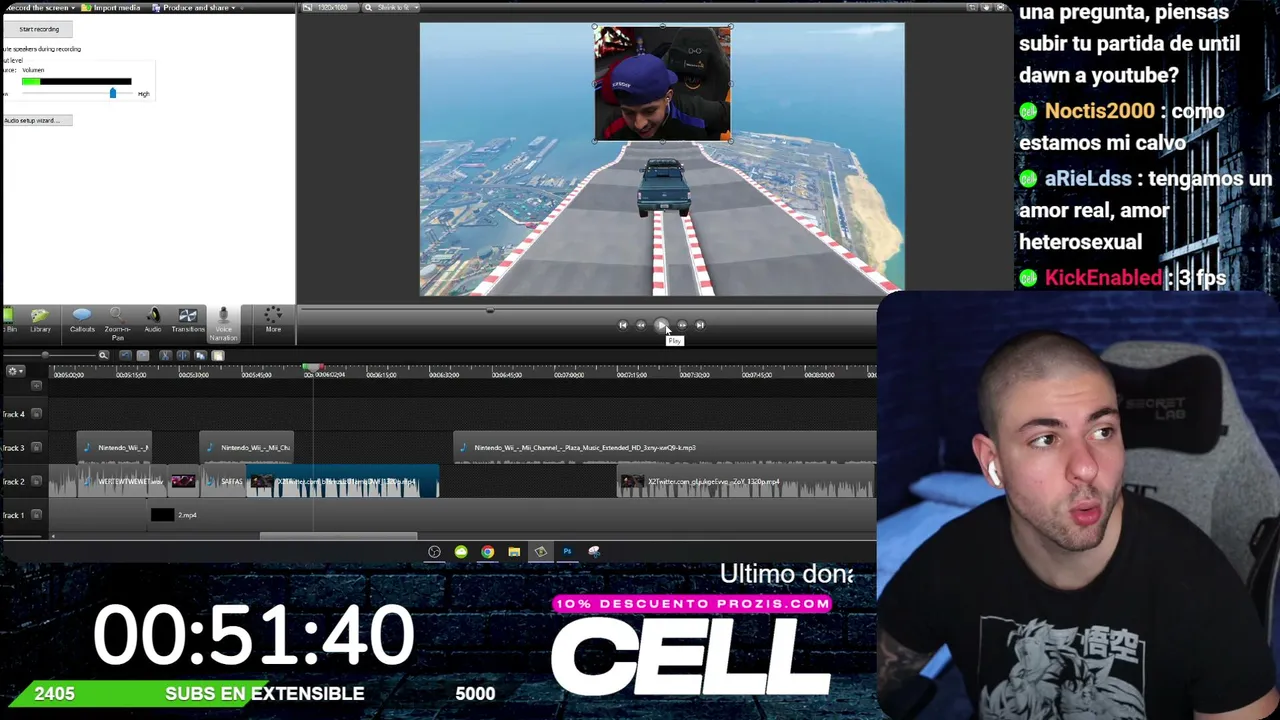The width and height of the screenshot is (1280, 720).
Task: Click the Redo icon on timeline toolbar
Action: 143,355
